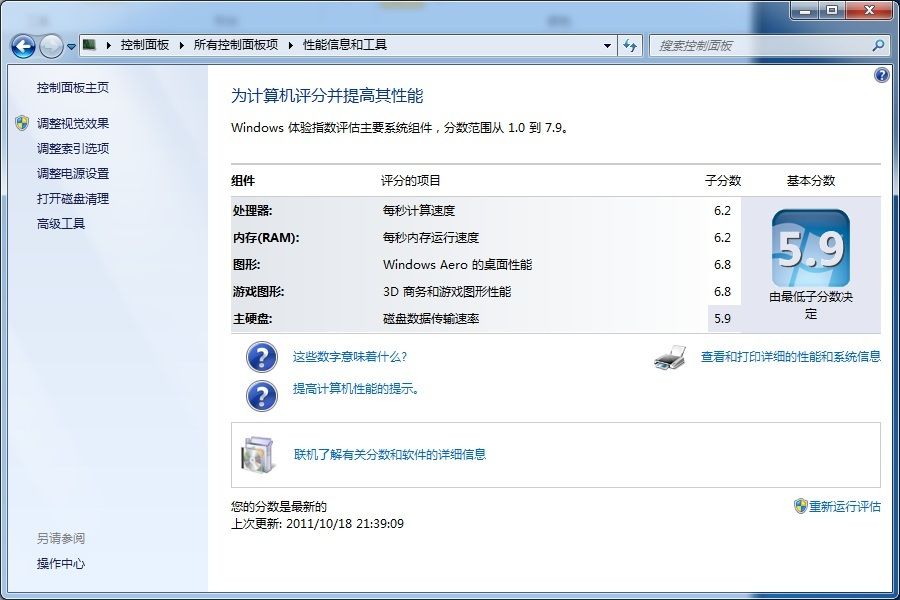
Task: Click the shield icon beside 调整视觉效果
Action: click(x=22, y=123)
